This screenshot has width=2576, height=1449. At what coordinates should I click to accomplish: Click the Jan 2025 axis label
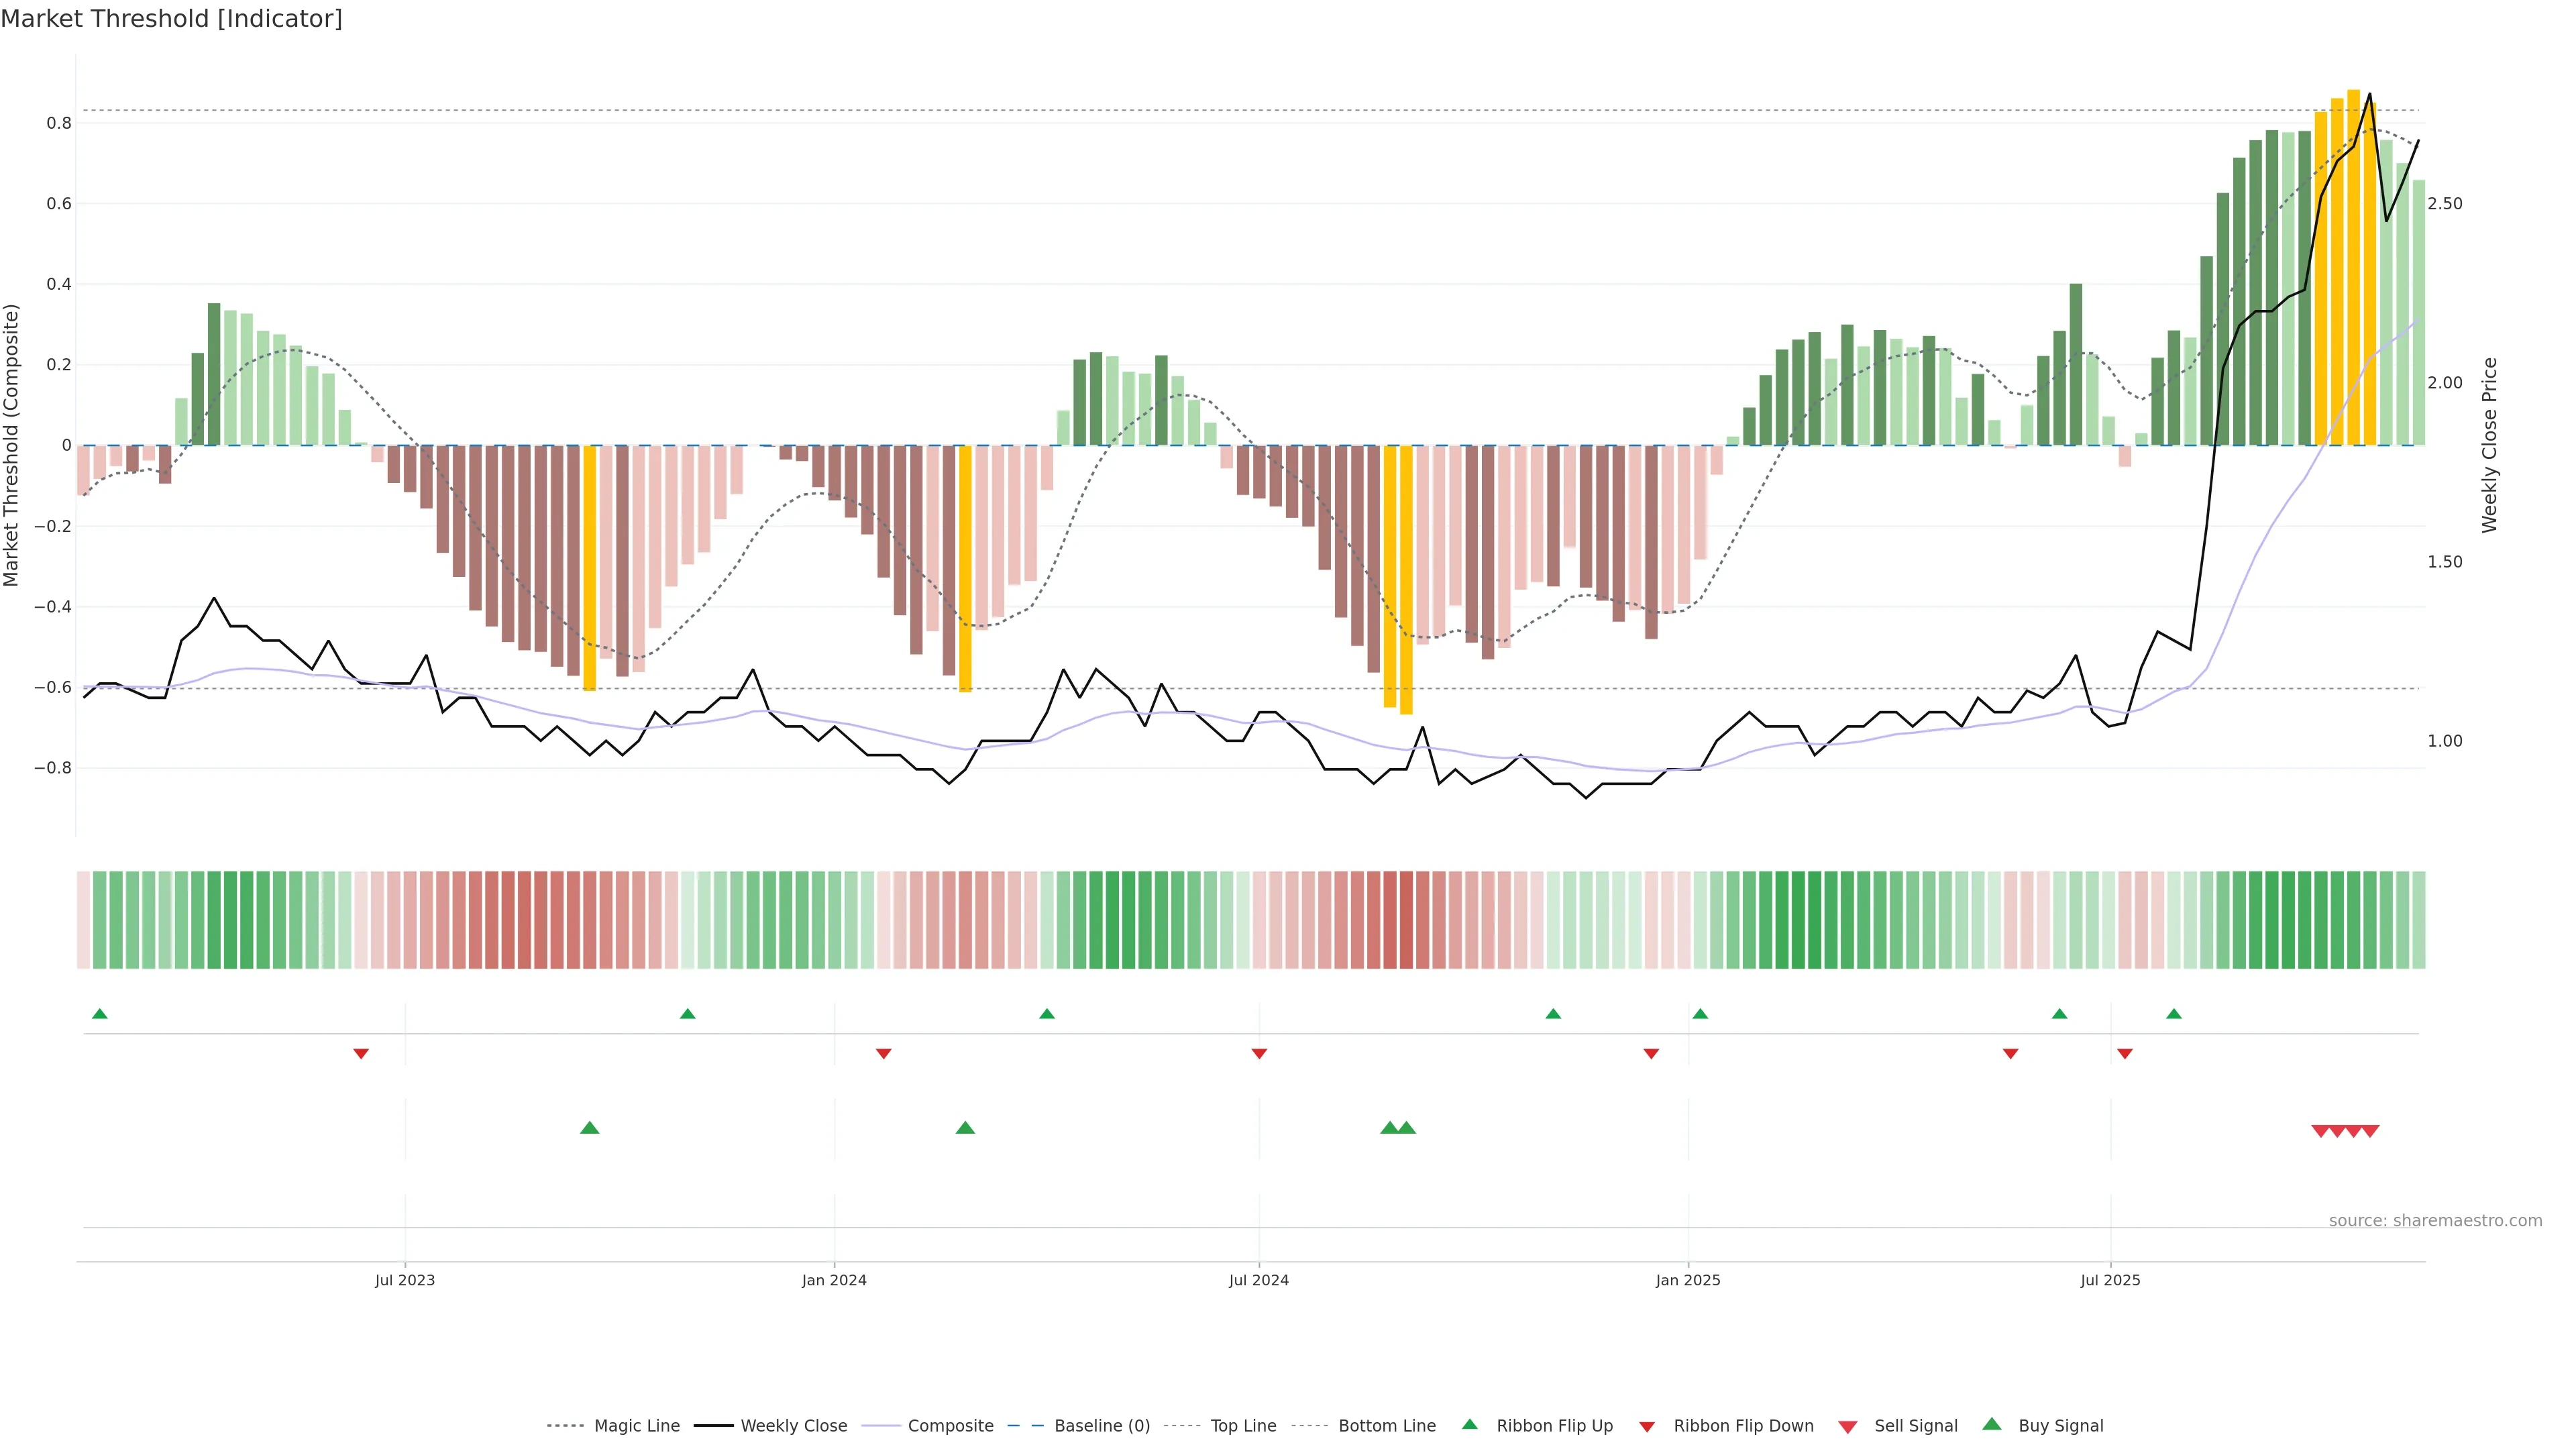pos(1687,1280)
